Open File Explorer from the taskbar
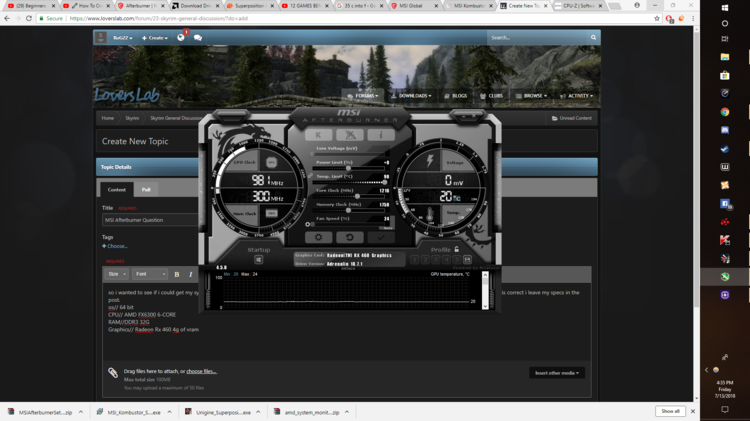 coord(725,57)
